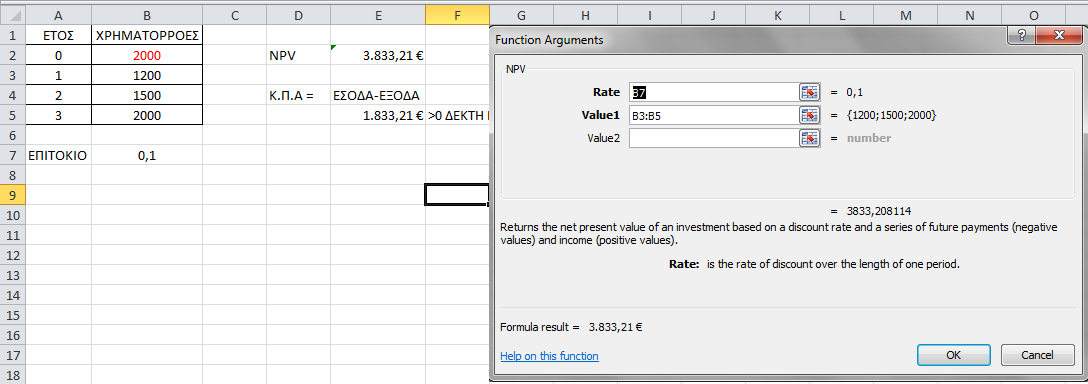Click inside the Rate input field
Image resolution: width=1088 pixels, height=384 pixels.
click(x=714, y=92)
